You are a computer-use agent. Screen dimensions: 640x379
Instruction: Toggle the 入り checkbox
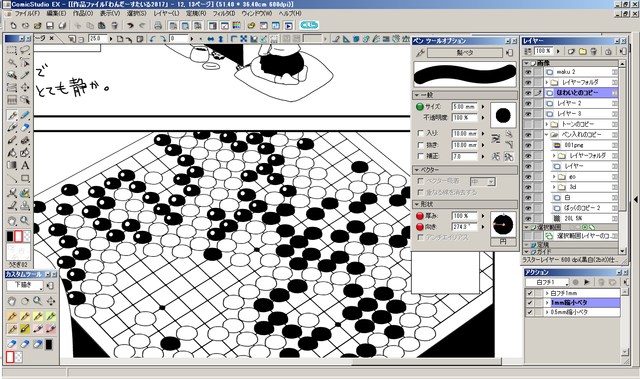(x=420, y=133)
